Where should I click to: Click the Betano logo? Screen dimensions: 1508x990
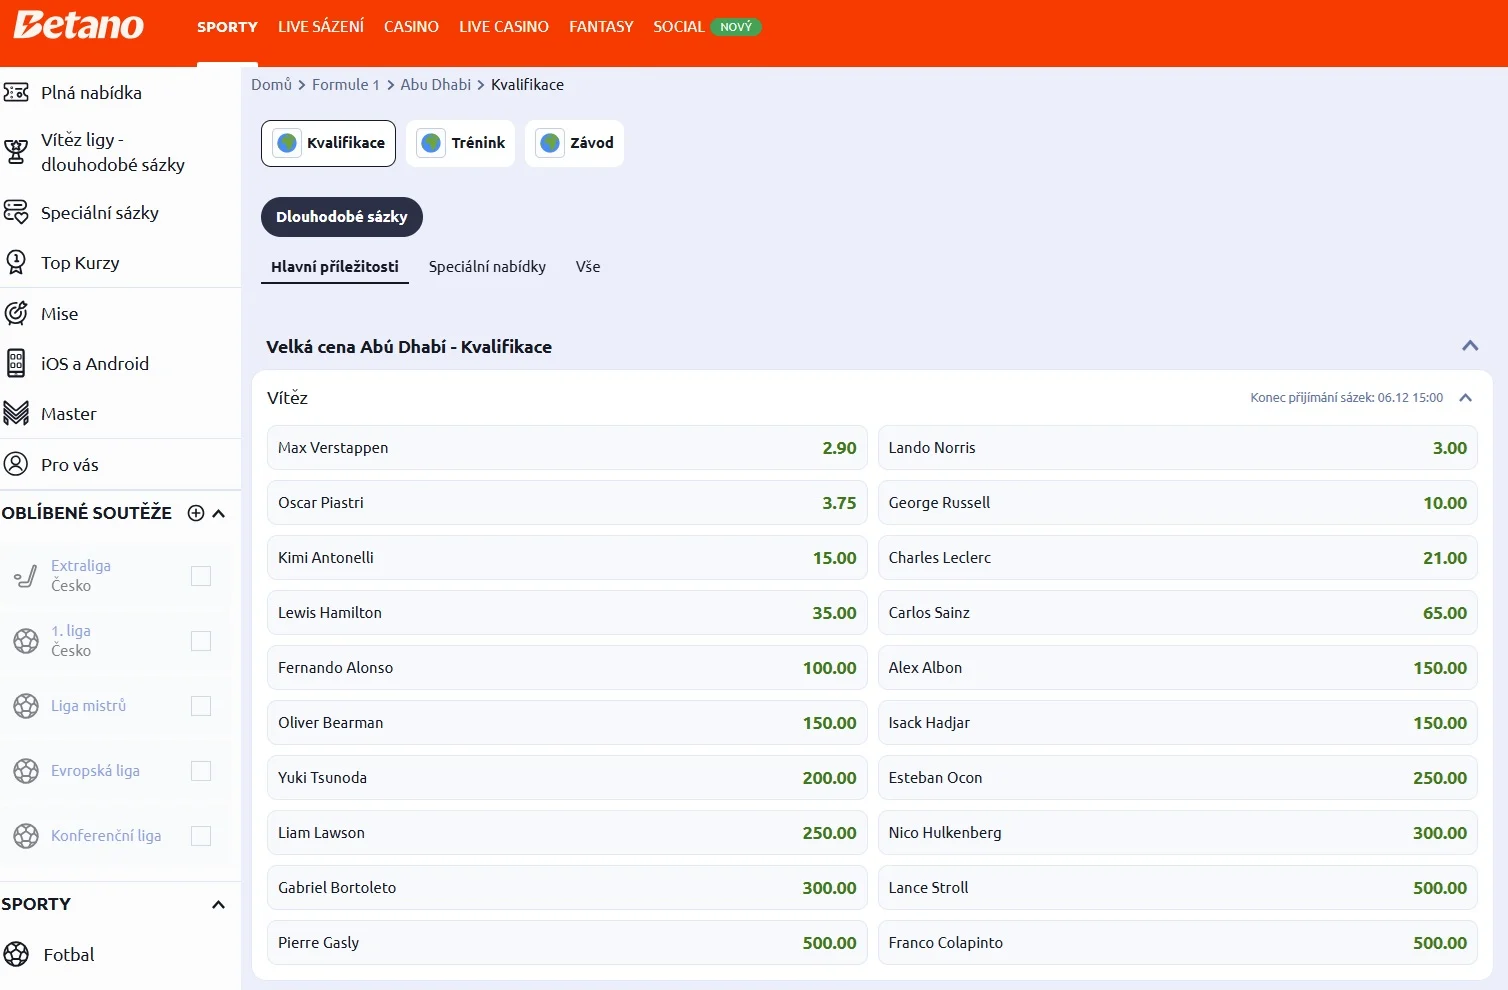coord(79,26)
